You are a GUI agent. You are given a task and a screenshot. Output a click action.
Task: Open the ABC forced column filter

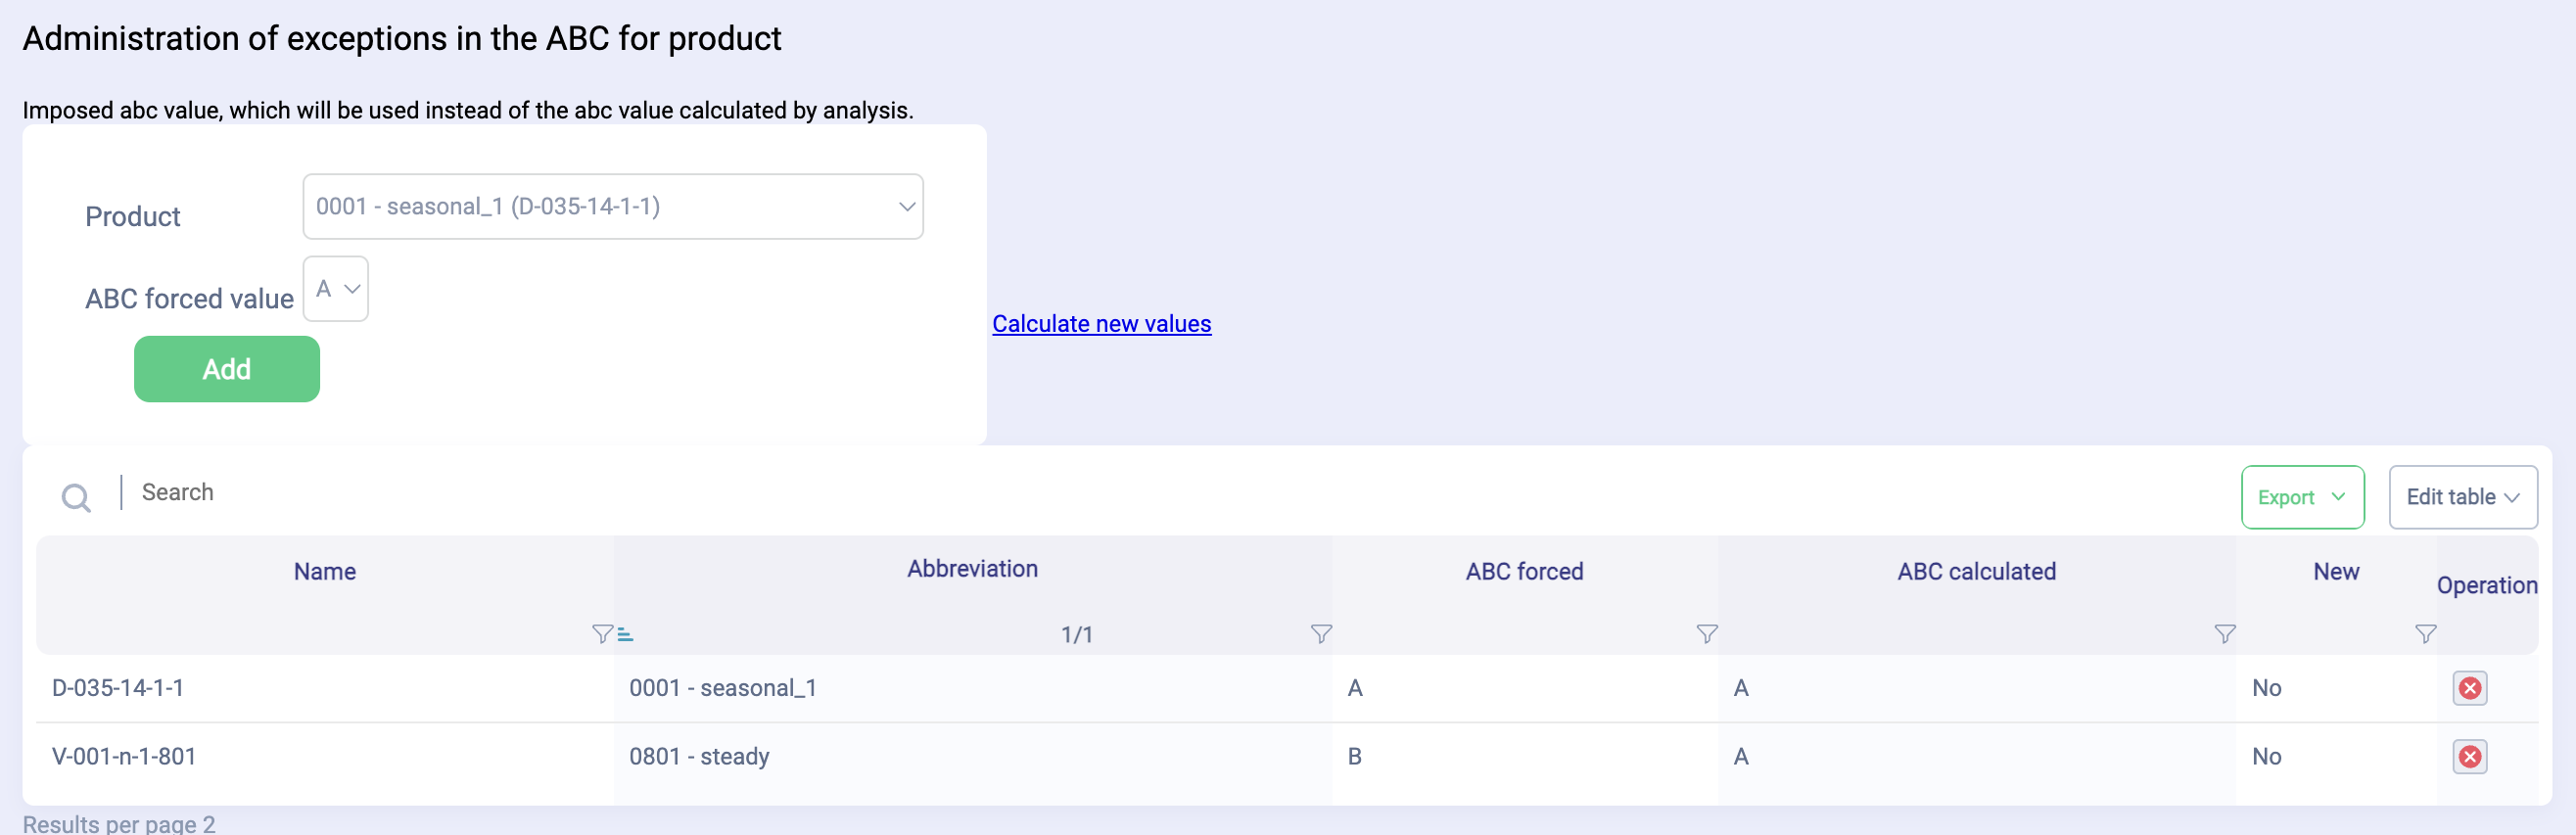(1707, 634)
